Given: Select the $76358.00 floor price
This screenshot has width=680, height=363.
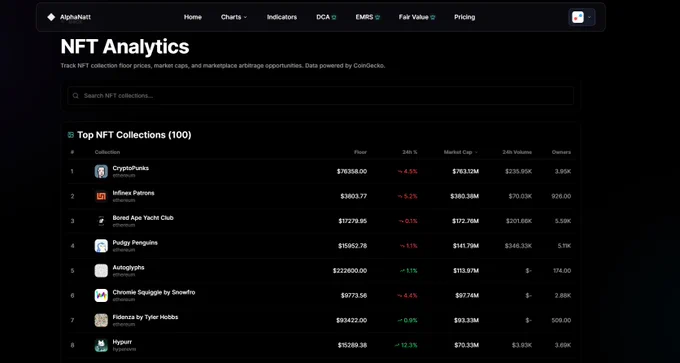Looking at the screenshot, I should (352, 171).
